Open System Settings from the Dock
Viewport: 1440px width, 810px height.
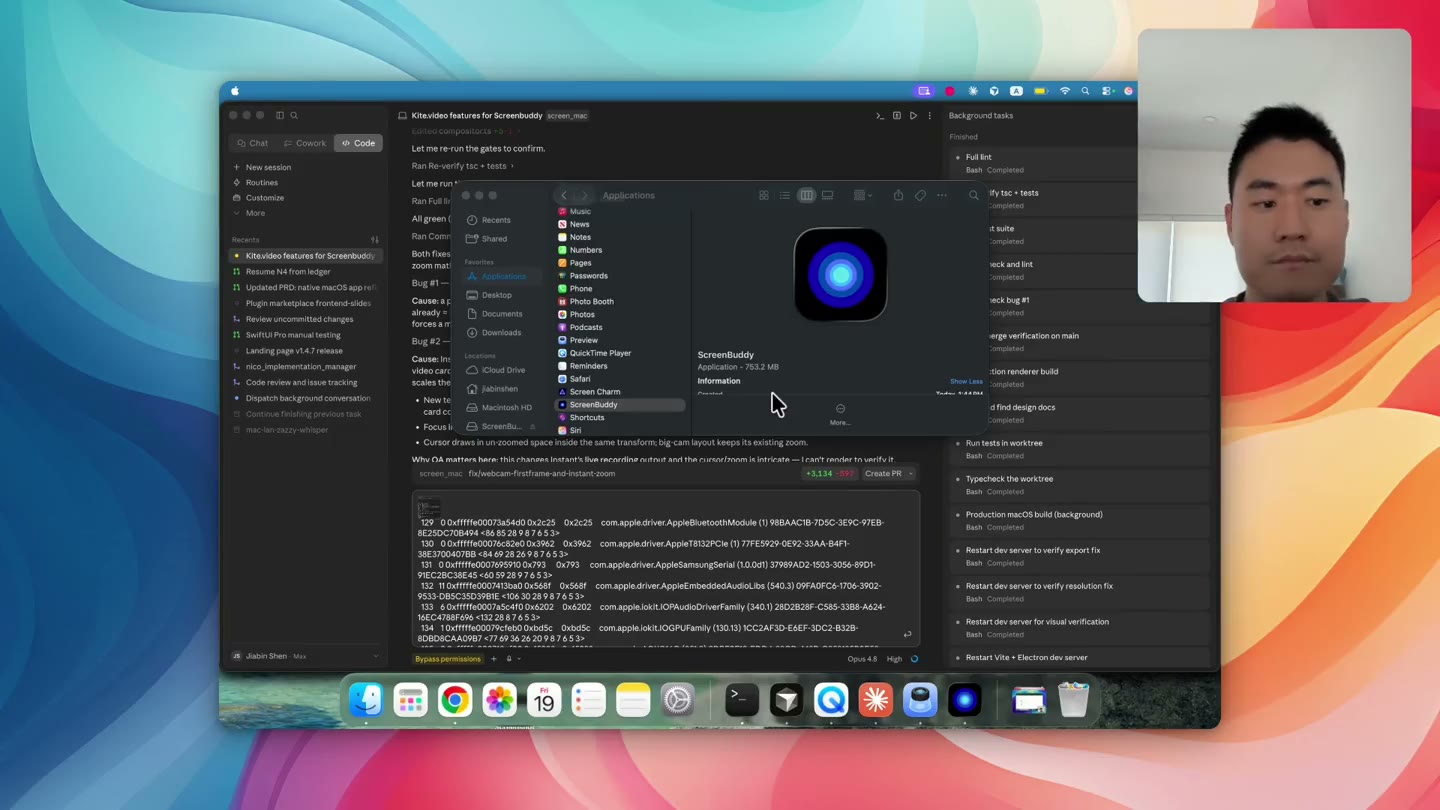click(678, 700)
